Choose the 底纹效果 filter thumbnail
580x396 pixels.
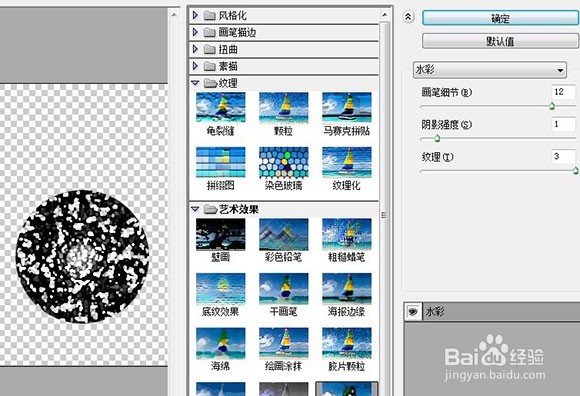(220, 289)
